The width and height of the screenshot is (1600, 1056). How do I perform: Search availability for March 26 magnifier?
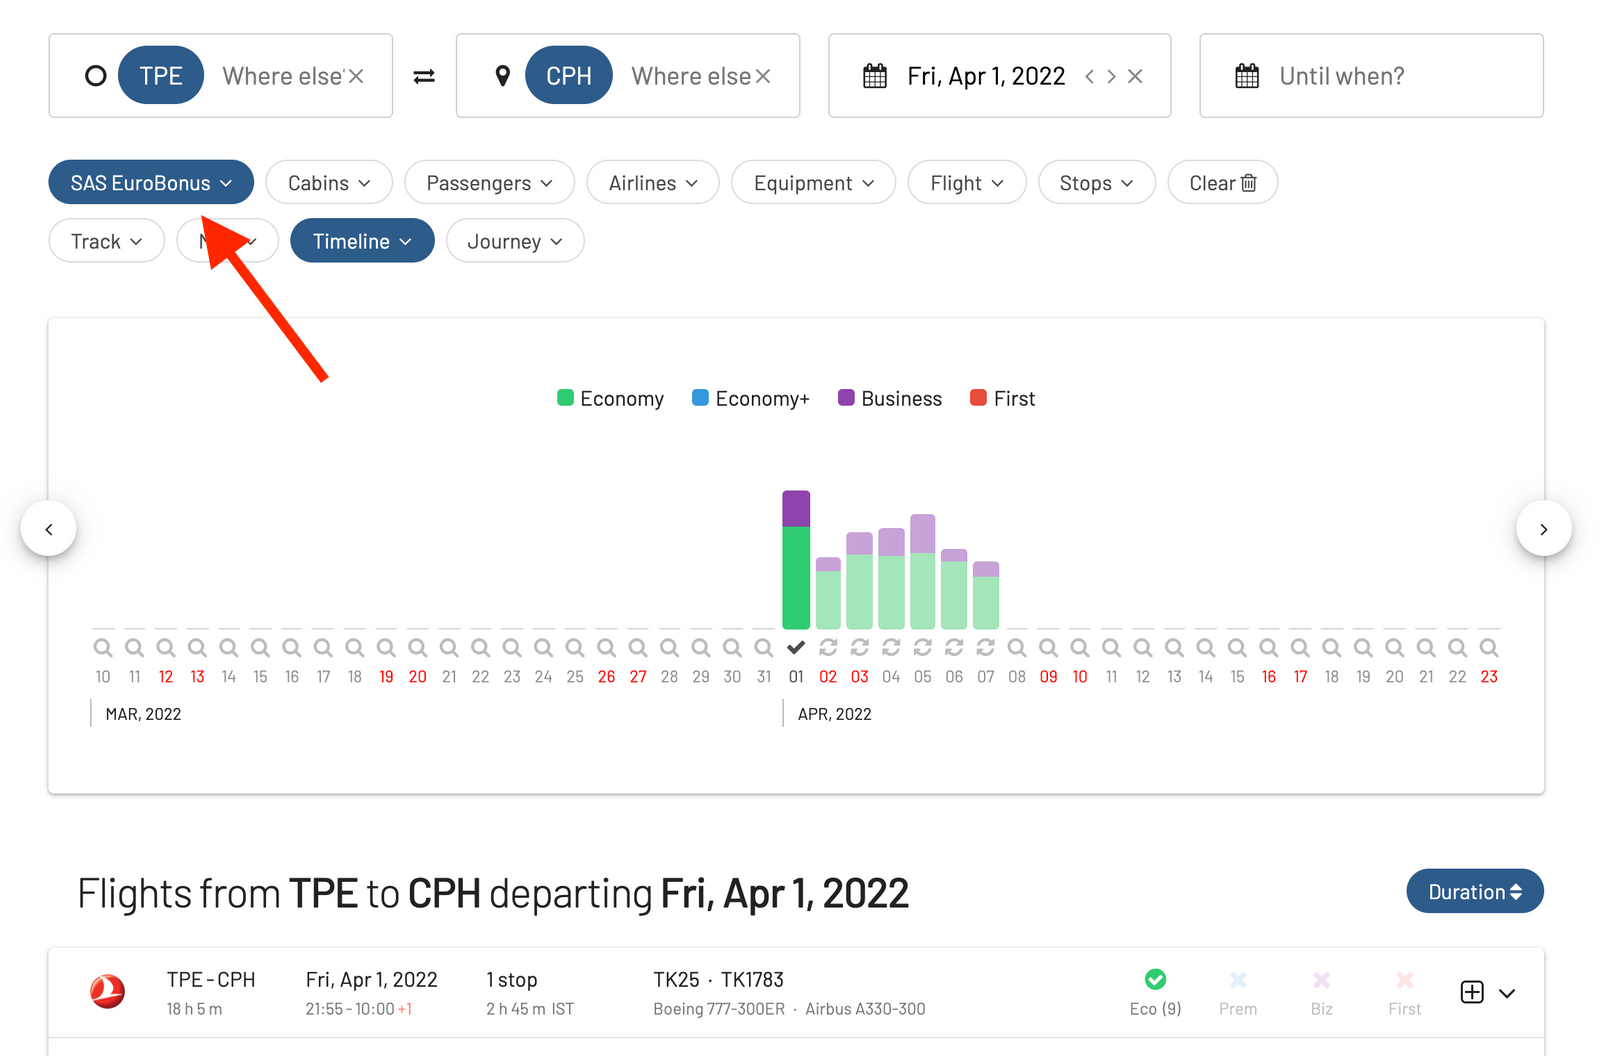click(607, 647)
